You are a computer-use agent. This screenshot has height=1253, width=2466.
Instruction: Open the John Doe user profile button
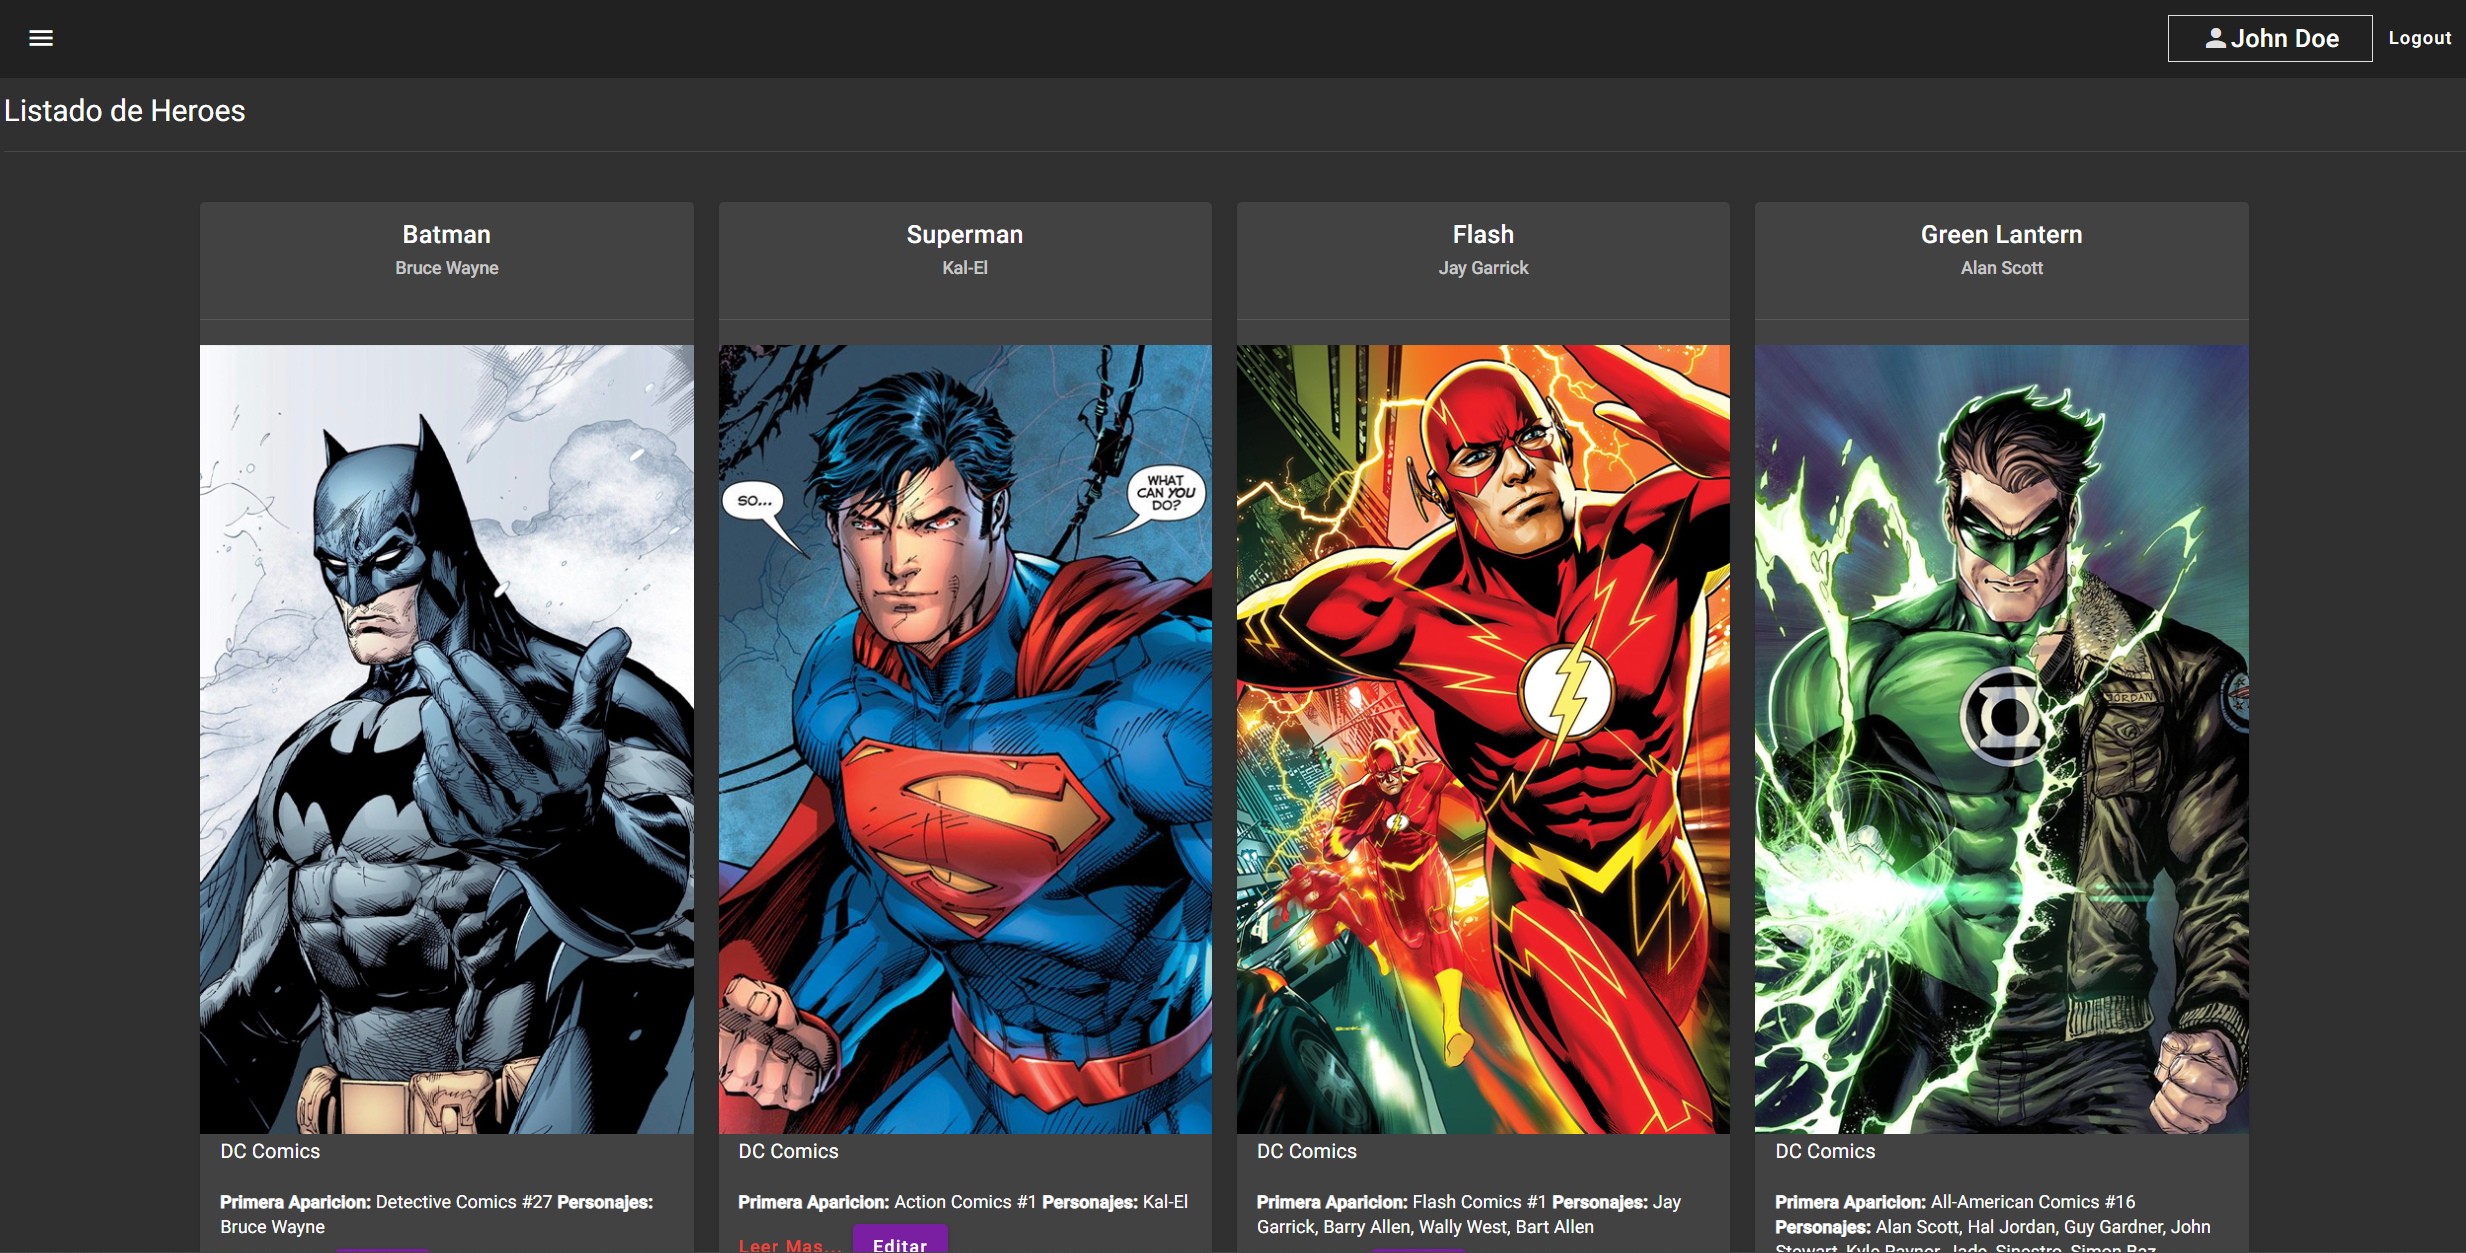point(2269,38)
